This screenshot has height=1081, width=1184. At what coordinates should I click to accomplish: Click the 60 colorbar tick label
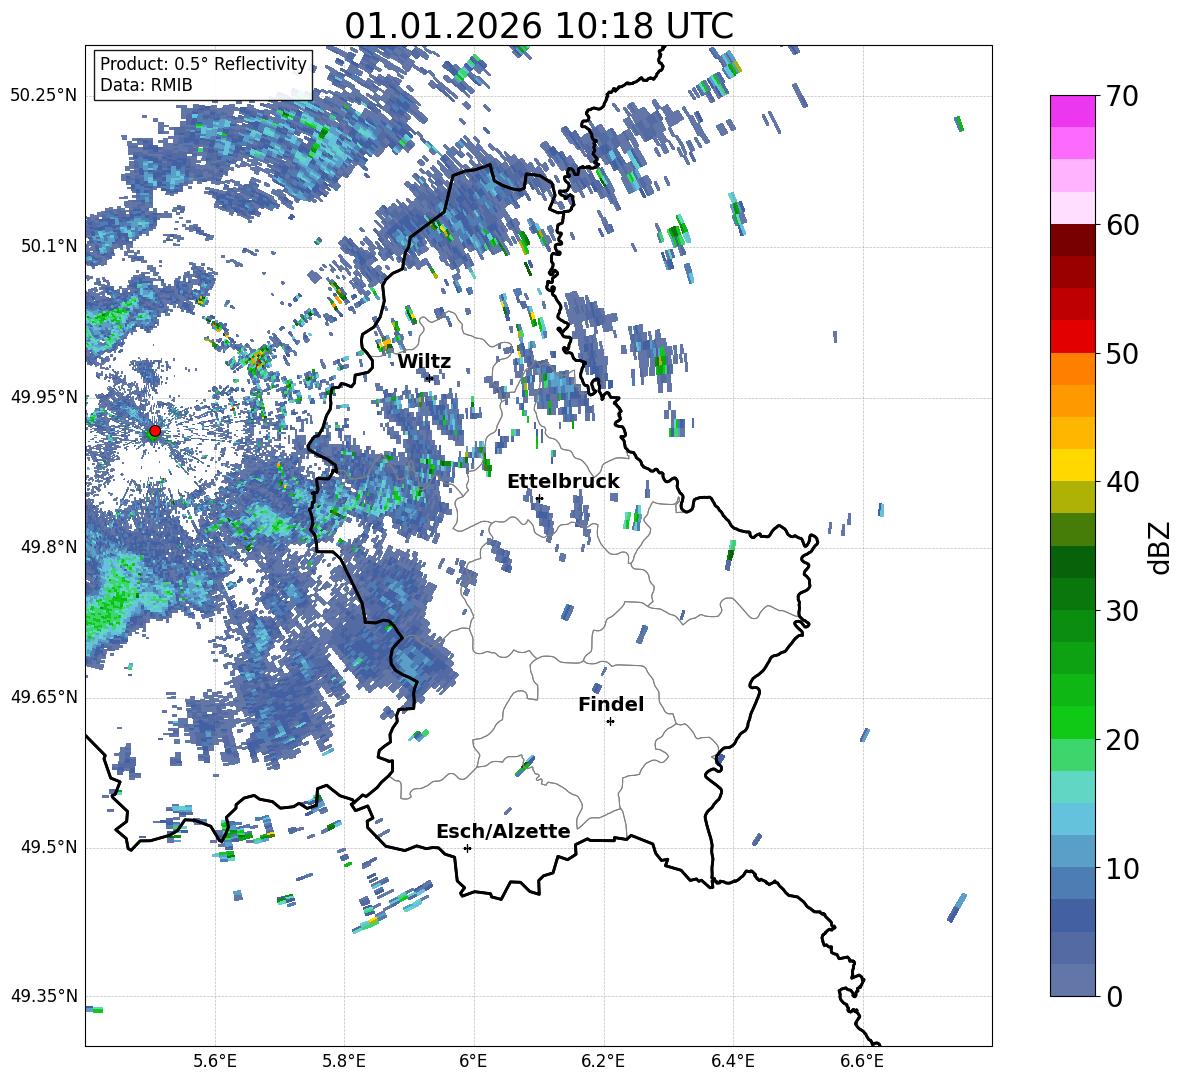click(x=1122, y=225)
